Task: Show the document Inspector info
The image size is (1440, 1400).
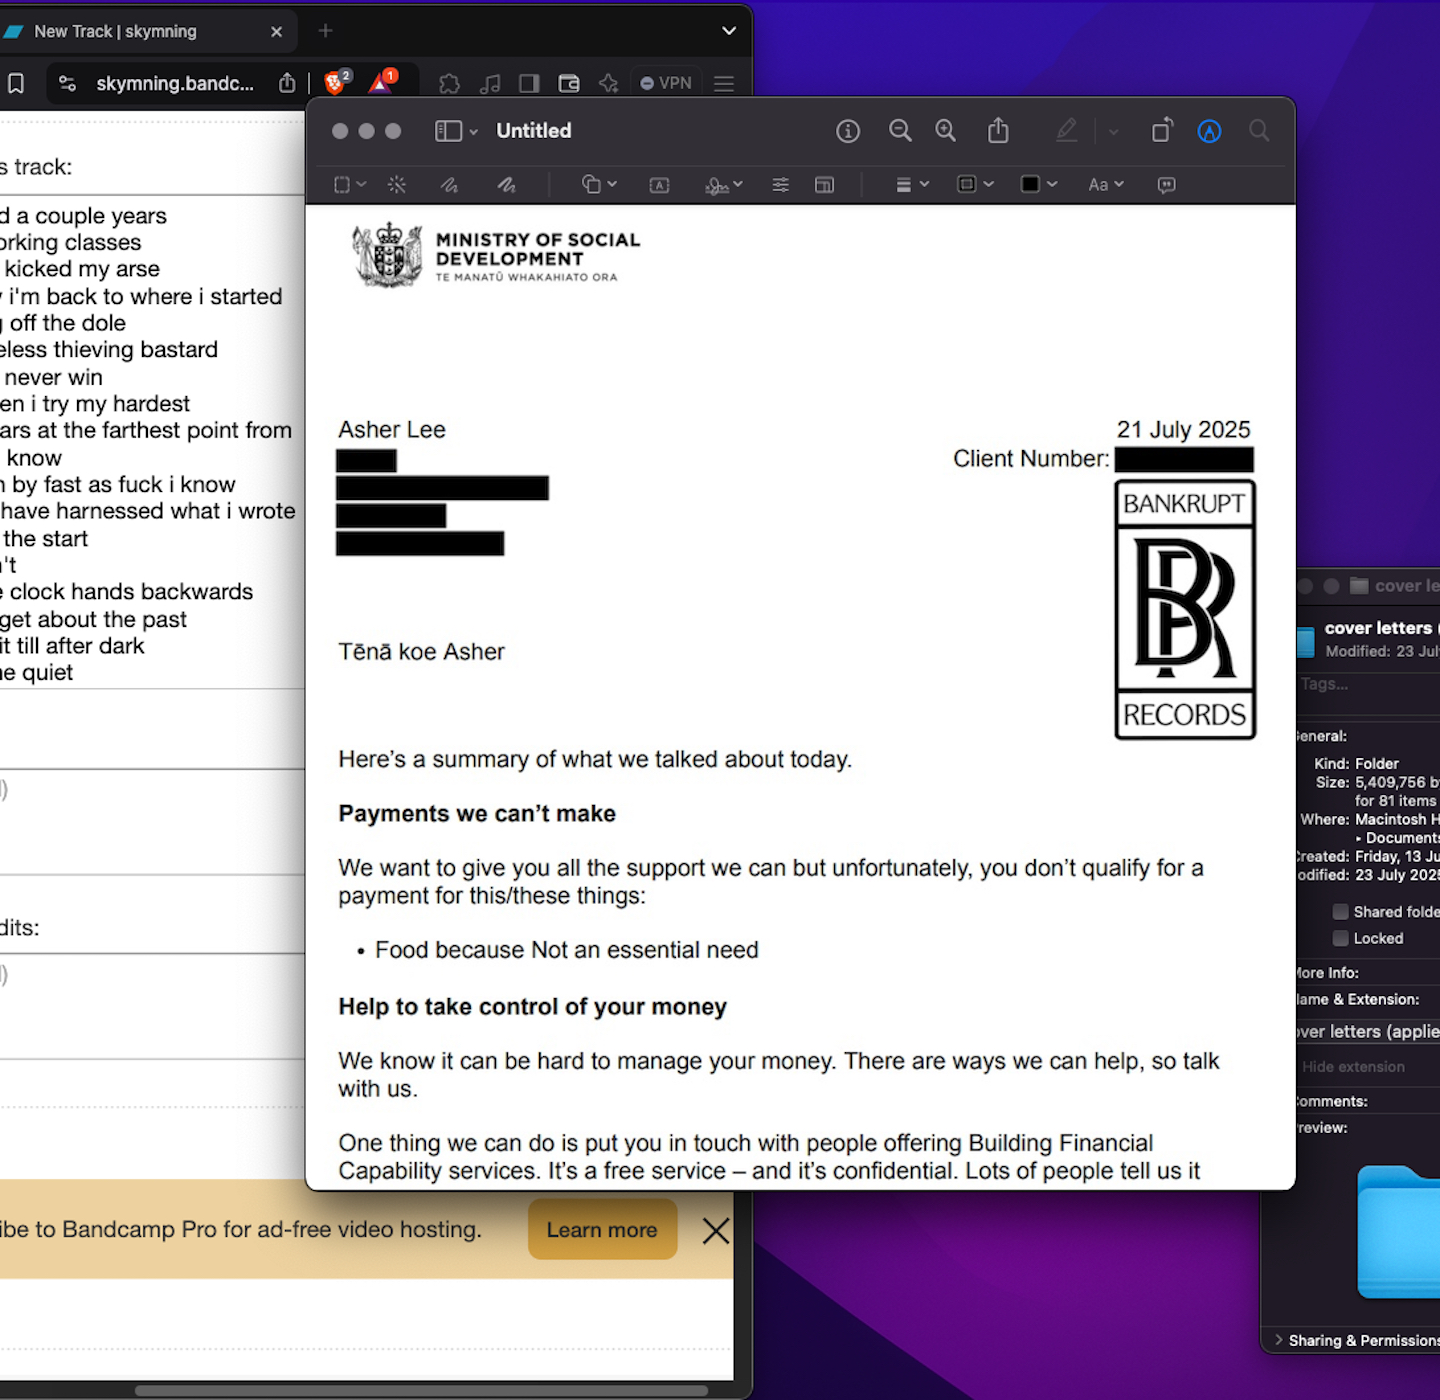Action: (x=848, y=131)
